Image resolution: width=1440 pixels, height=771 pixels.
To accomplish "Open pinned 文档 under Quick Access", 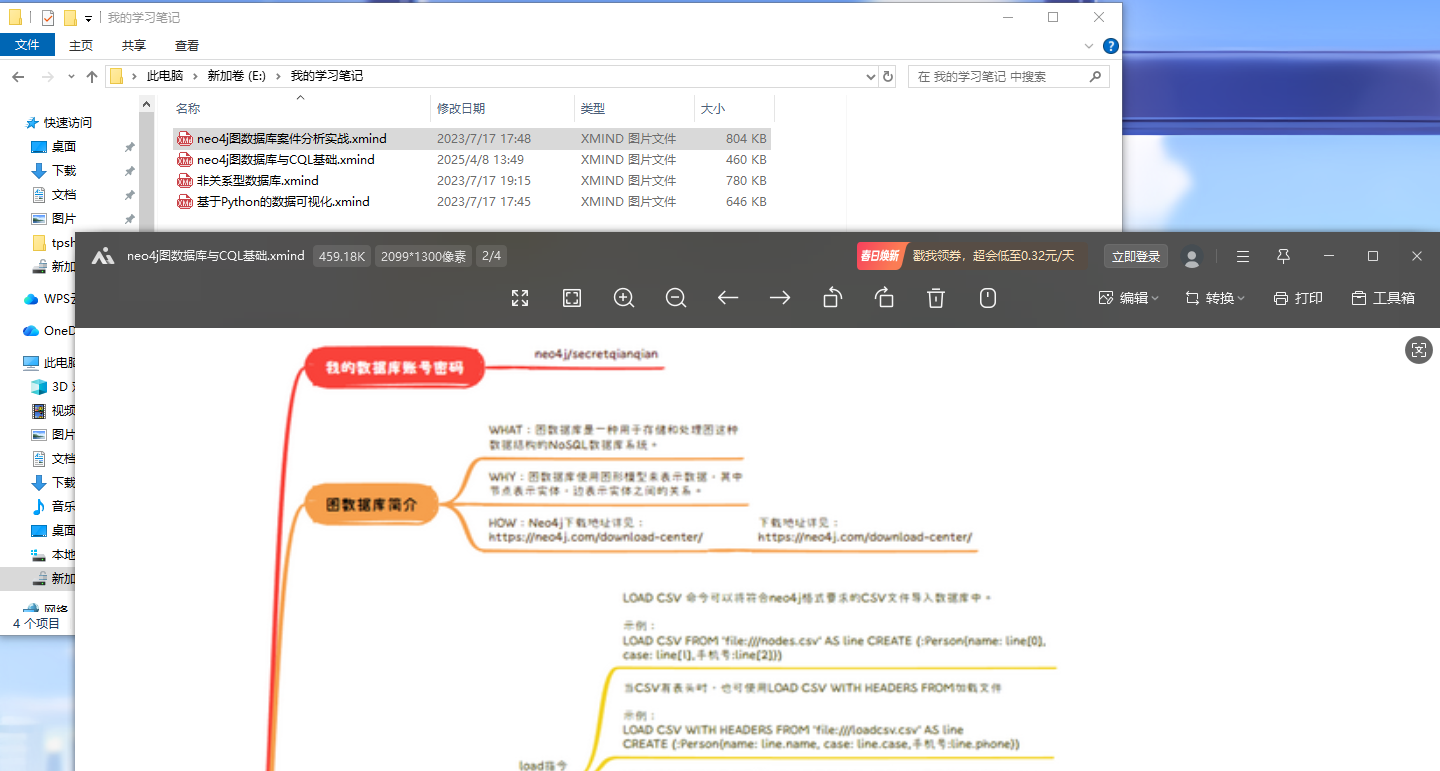I will pyautogui.click(x=64, y=194).
